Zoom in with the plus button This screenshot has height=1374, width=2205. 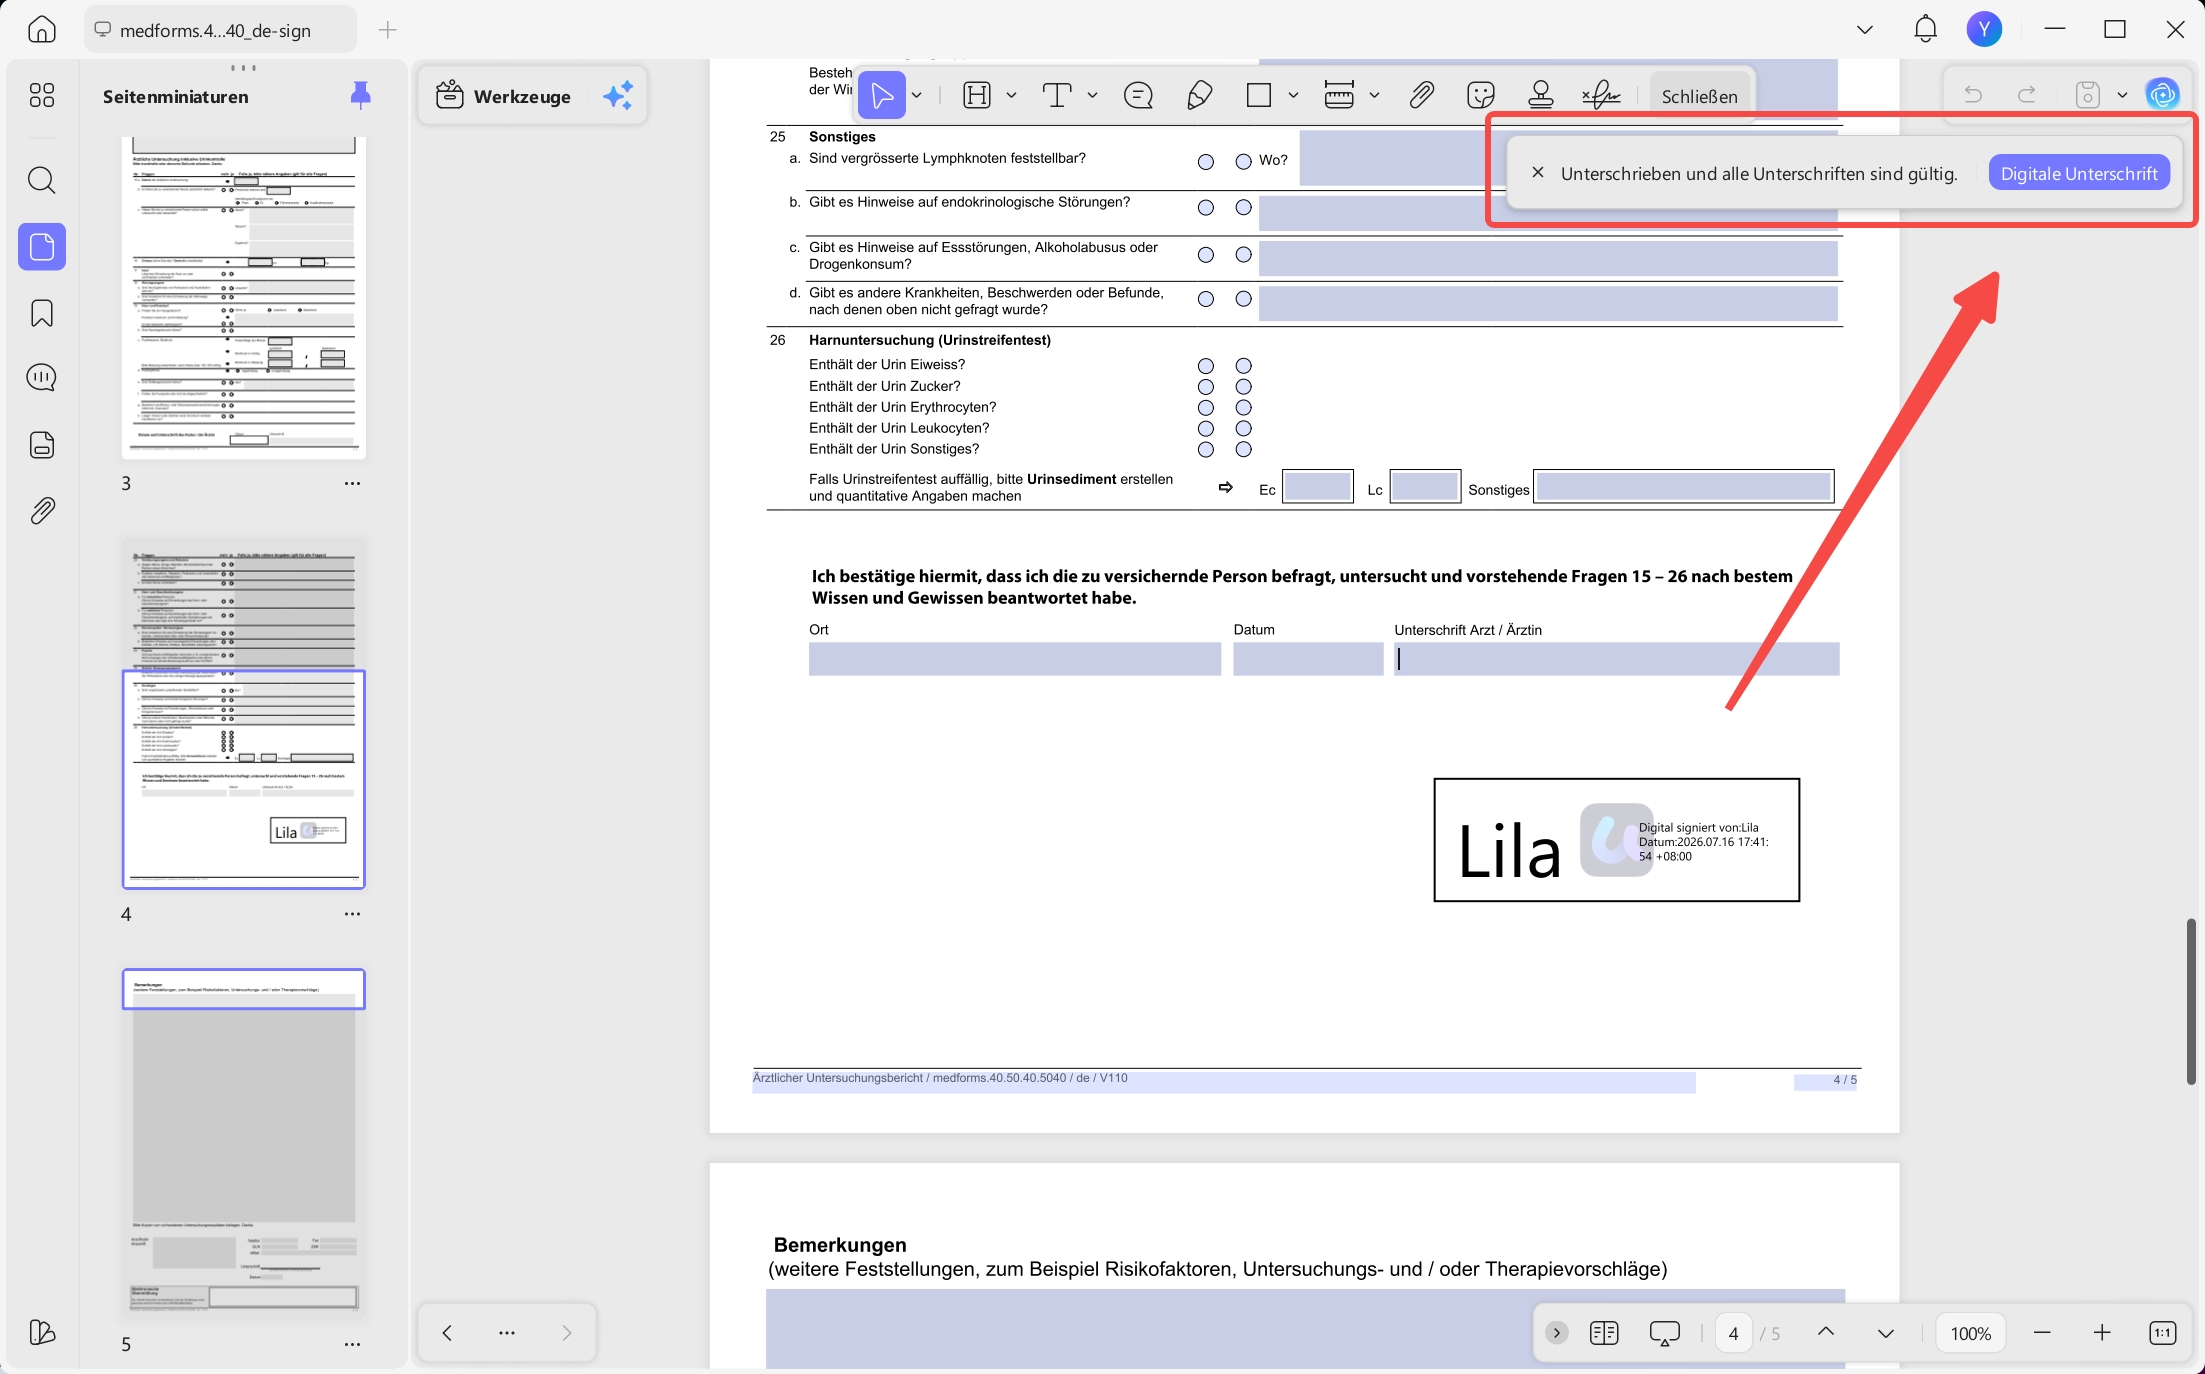click(x=2102, y=1332)
